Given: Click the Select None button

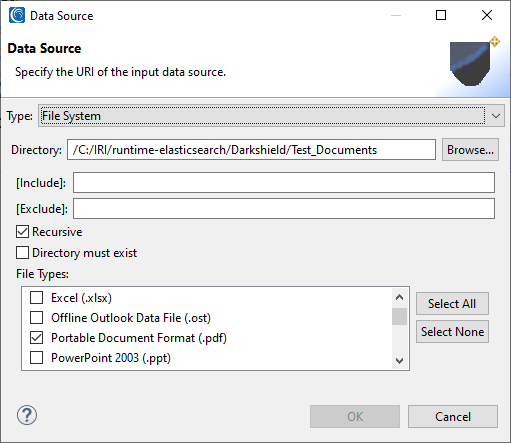Looking at the screenshot, I should (452, 332).
